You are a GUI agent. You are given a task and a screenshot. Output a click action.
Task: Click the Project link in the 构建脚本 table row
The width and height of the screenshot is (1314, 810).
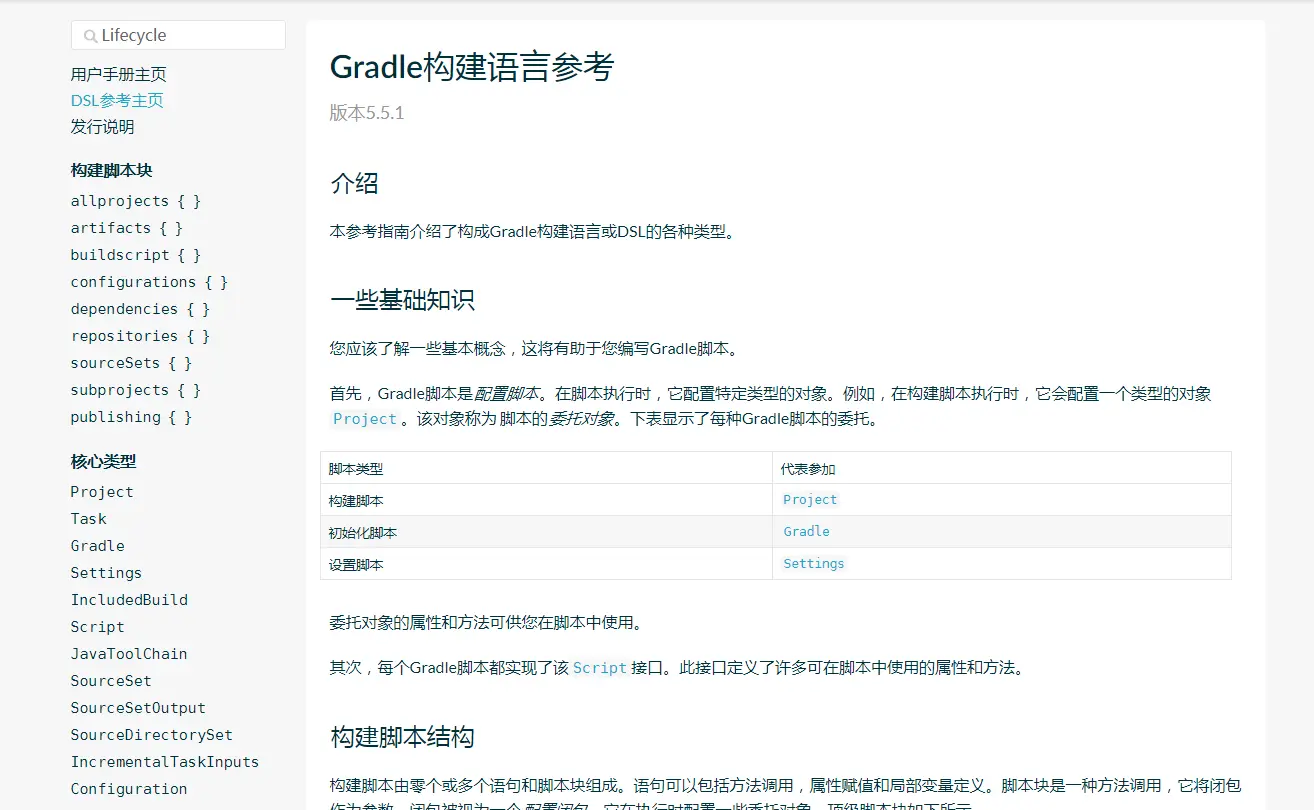coord(810,500)
